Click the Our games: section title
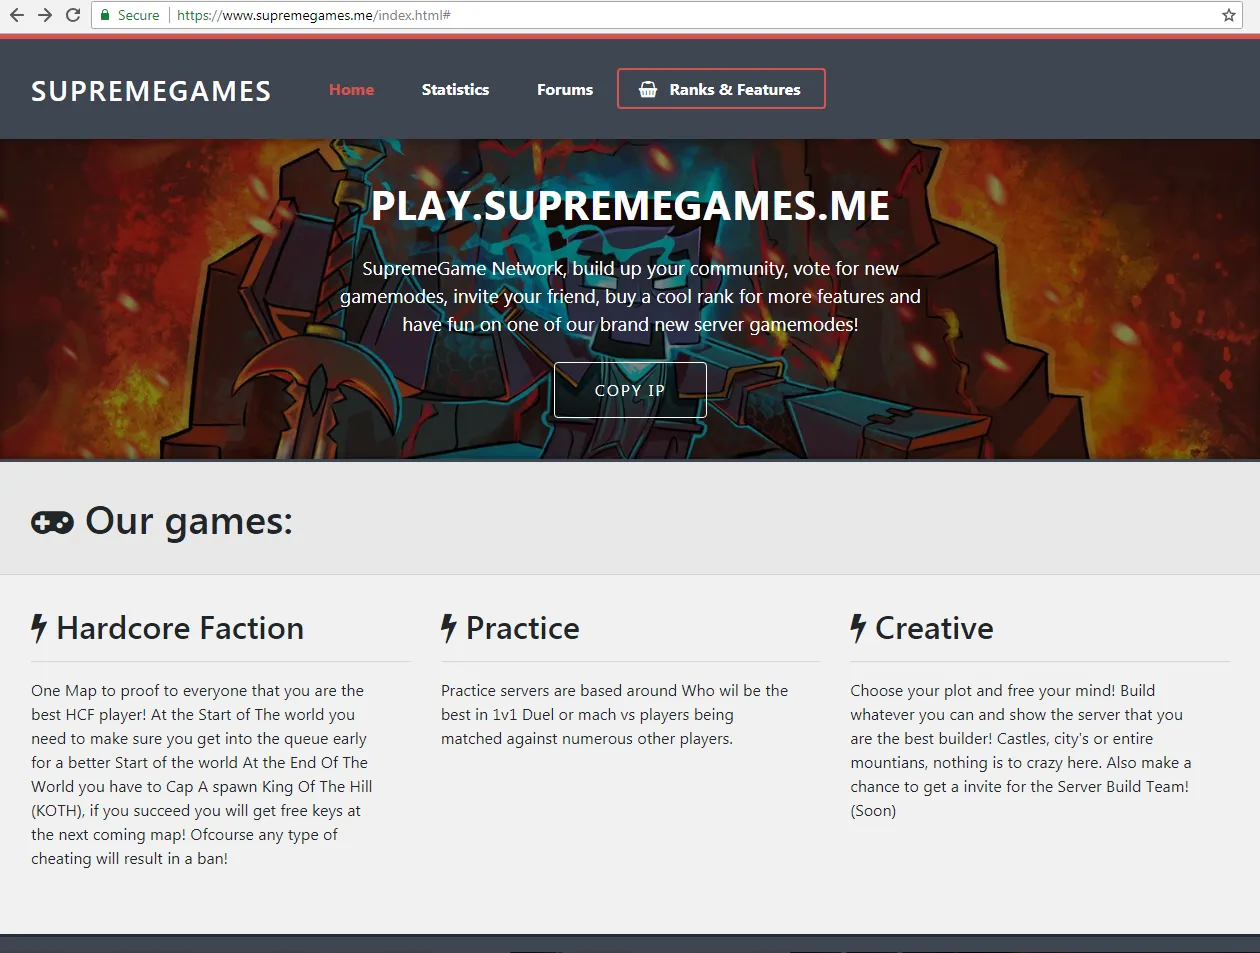Image resolution: width=1260 pixels, height=953 pixels. (189, 521)
